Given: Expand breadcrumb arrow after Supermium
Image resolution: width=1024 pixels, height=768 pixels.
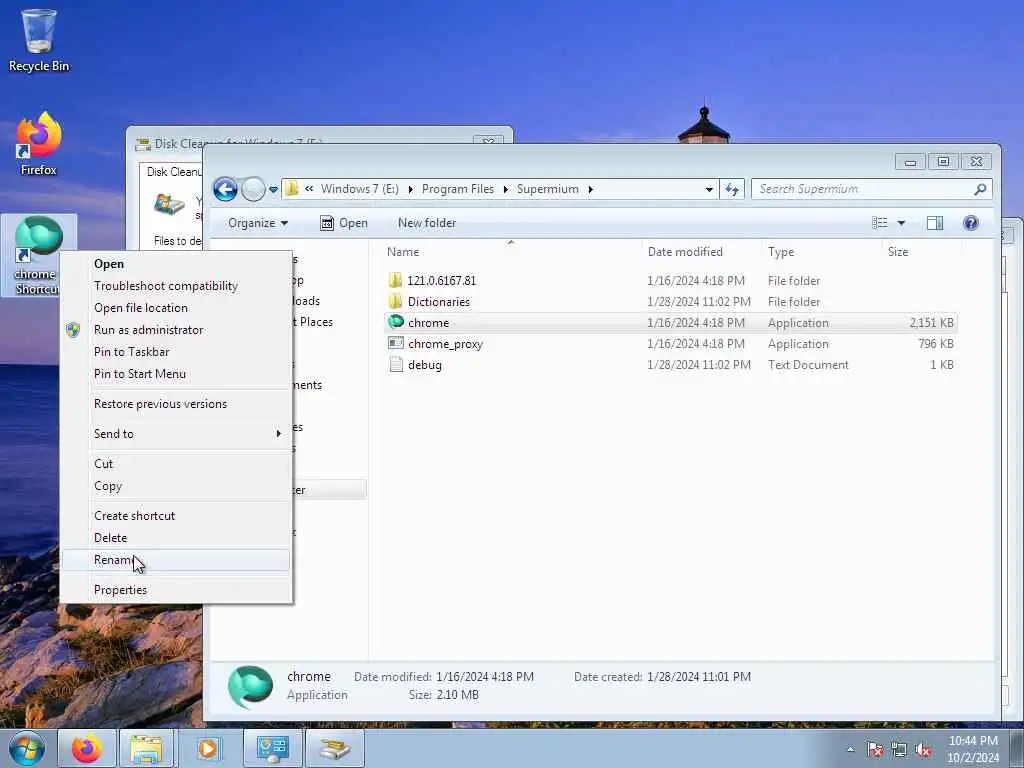Looking at the screenshot, I should pyautogui.click(x=590, y=189).
